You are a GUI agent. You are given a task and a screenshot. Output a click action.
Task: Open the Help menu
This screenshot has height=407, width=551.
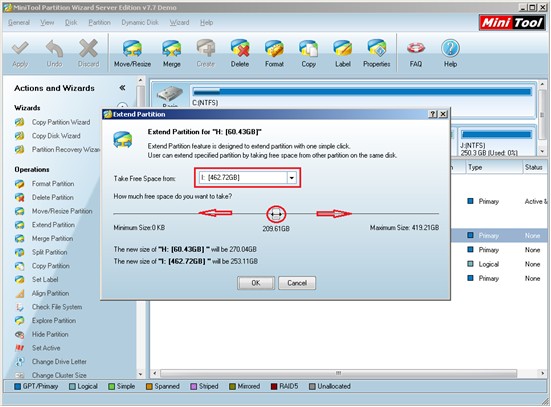[x=206, y=22]
